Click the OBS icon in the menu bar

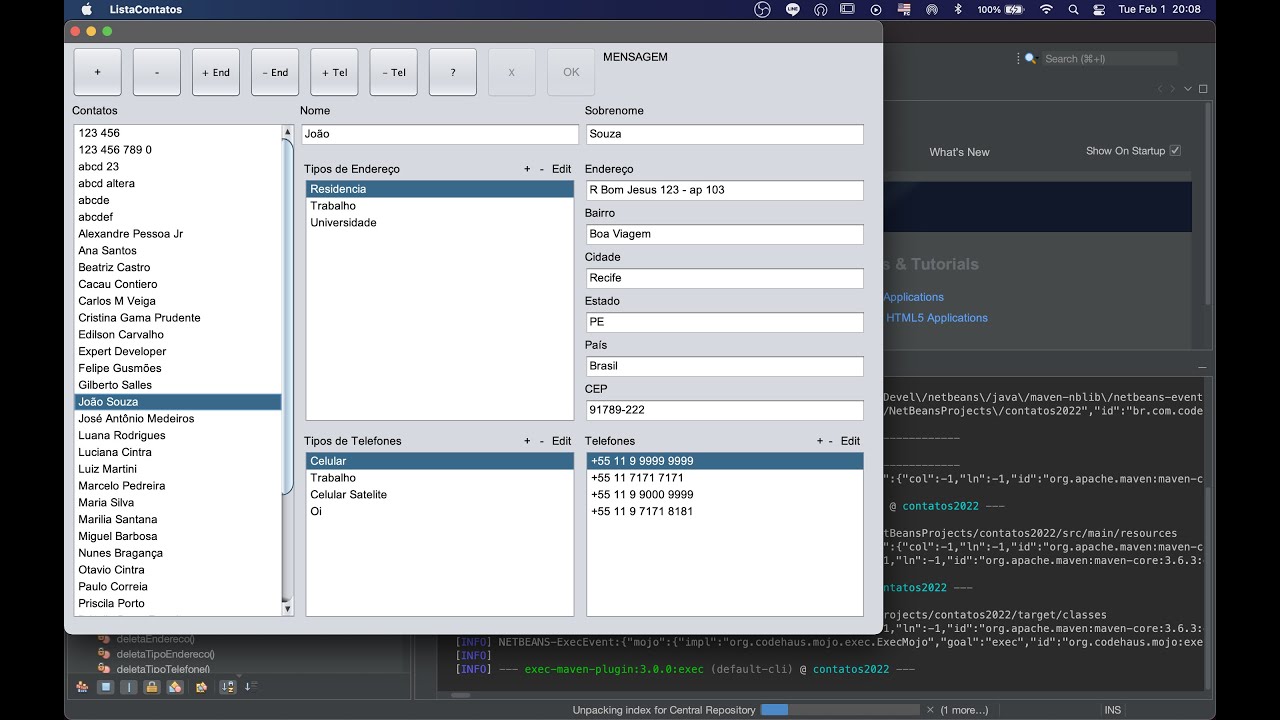click(x=762, y=9)
